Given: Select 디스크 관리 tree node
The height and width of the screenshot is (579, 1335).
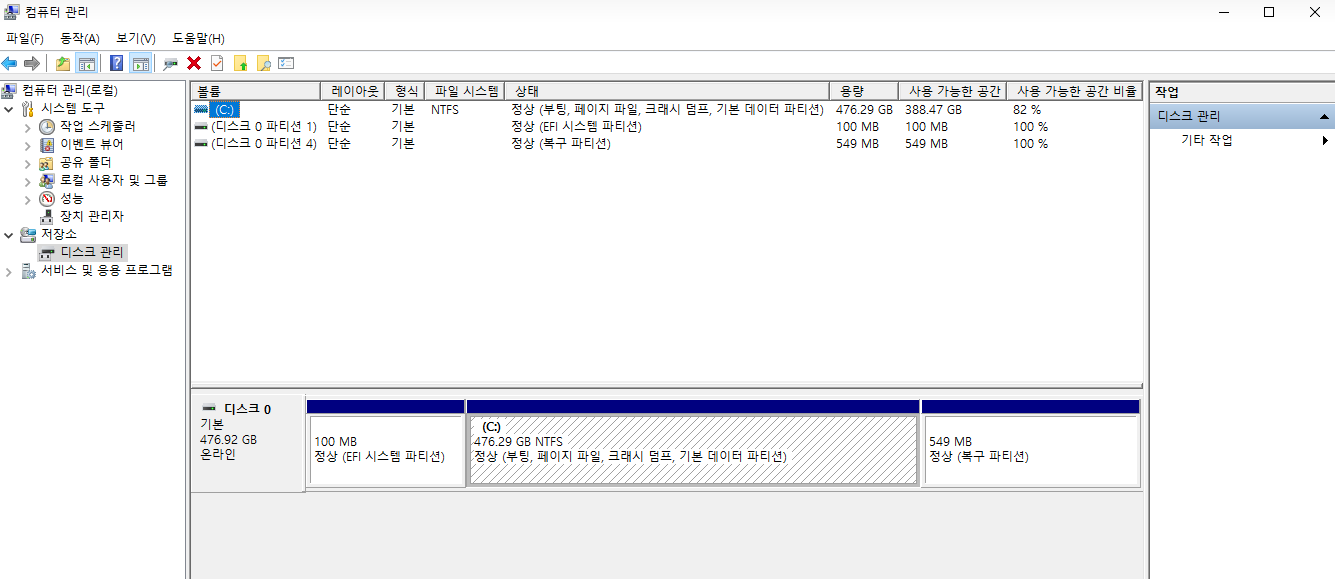Looking at the screenshot, I should [x=92, y=252].
